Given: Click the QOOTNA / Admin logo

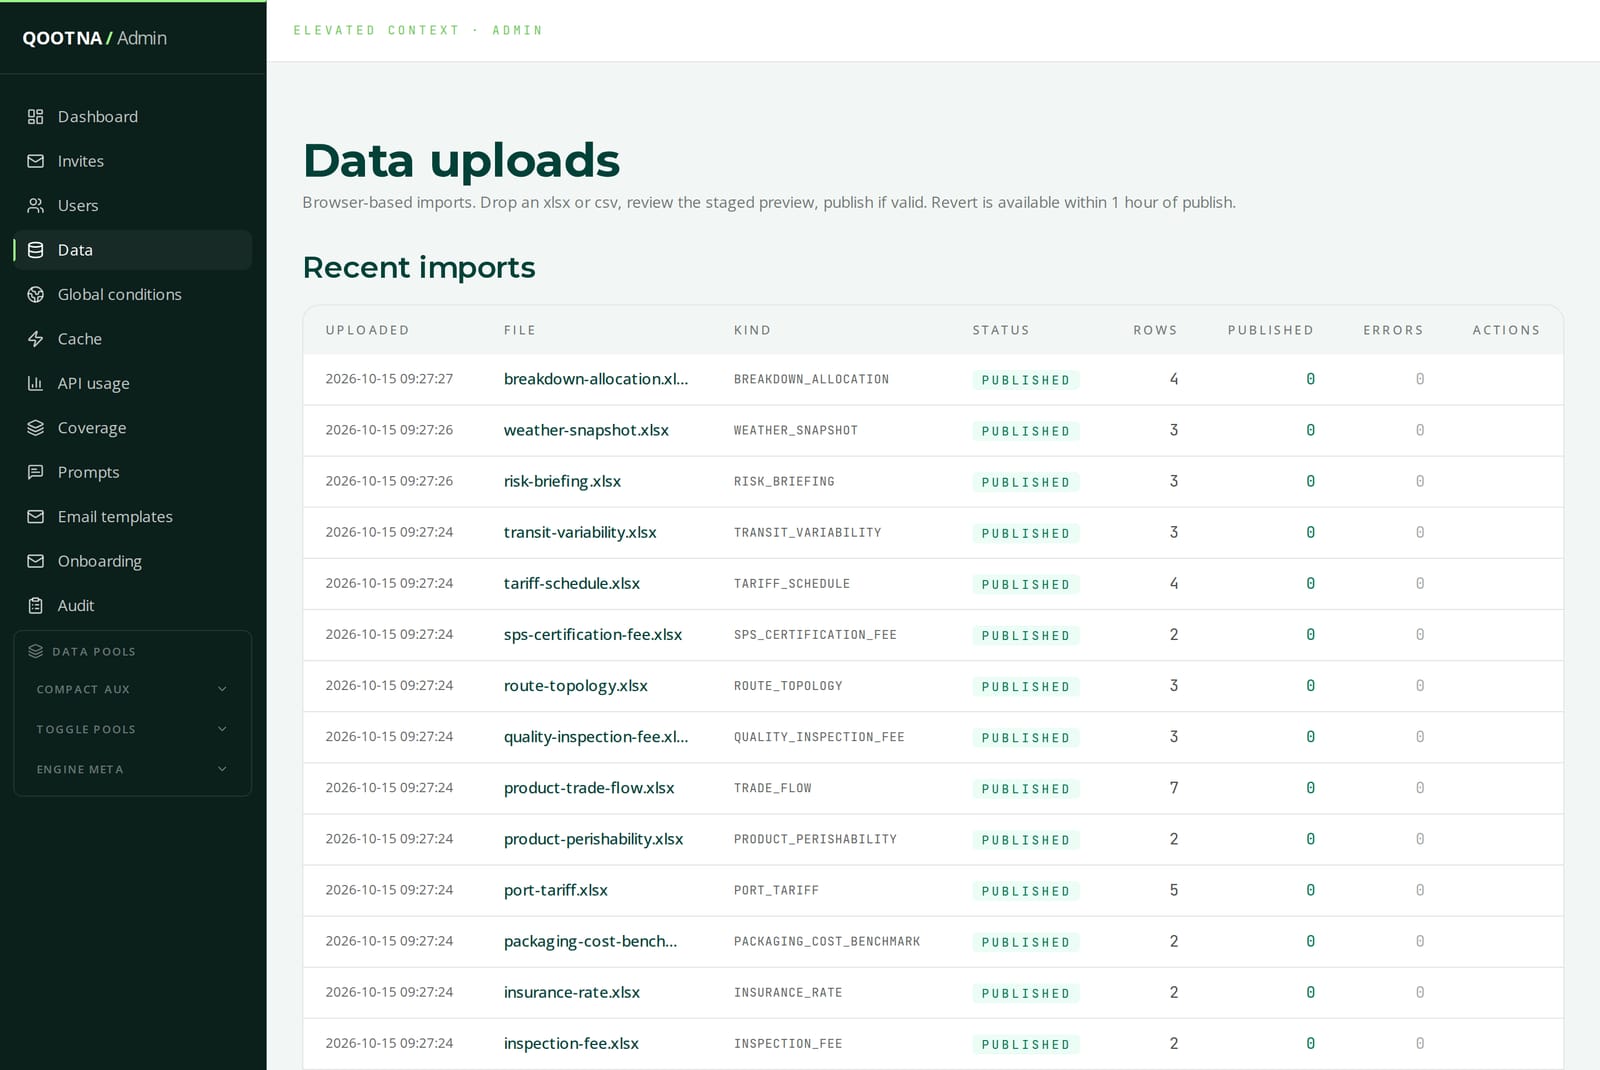Looking at the screenshot, I should point(95,38).
